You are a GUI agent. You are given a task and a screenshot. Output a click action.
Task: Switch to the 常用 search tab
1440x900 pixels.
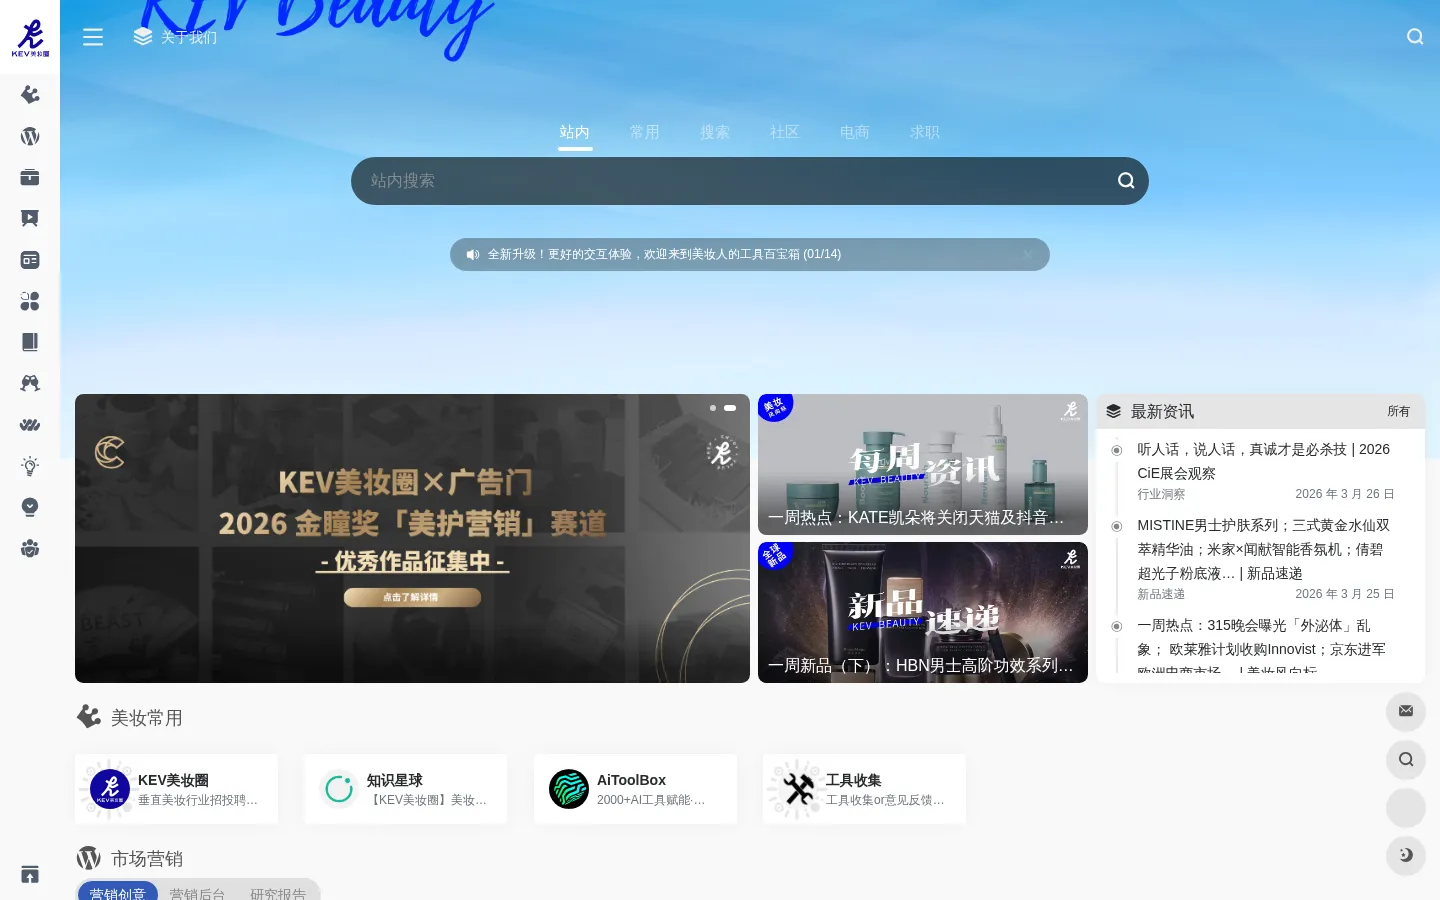[645, 132]
